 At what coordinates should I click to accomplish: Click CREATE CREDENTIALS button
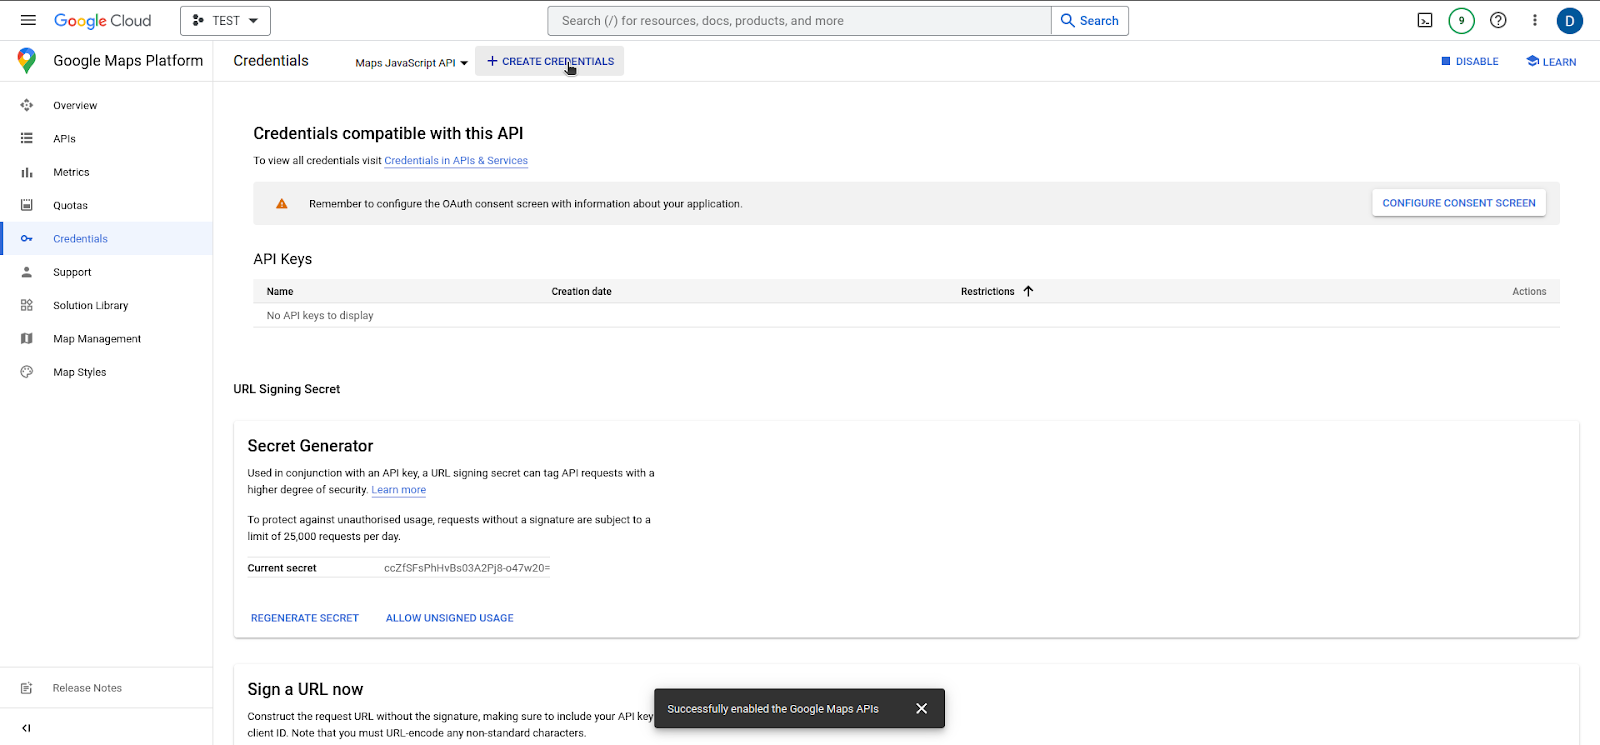point(550,61)
